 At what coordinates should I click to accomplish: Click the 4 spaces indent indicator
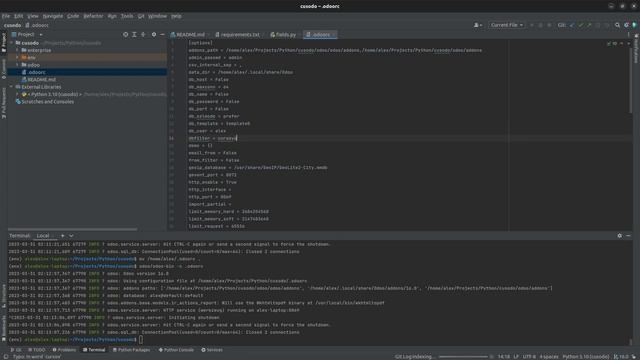coord(549,357)
